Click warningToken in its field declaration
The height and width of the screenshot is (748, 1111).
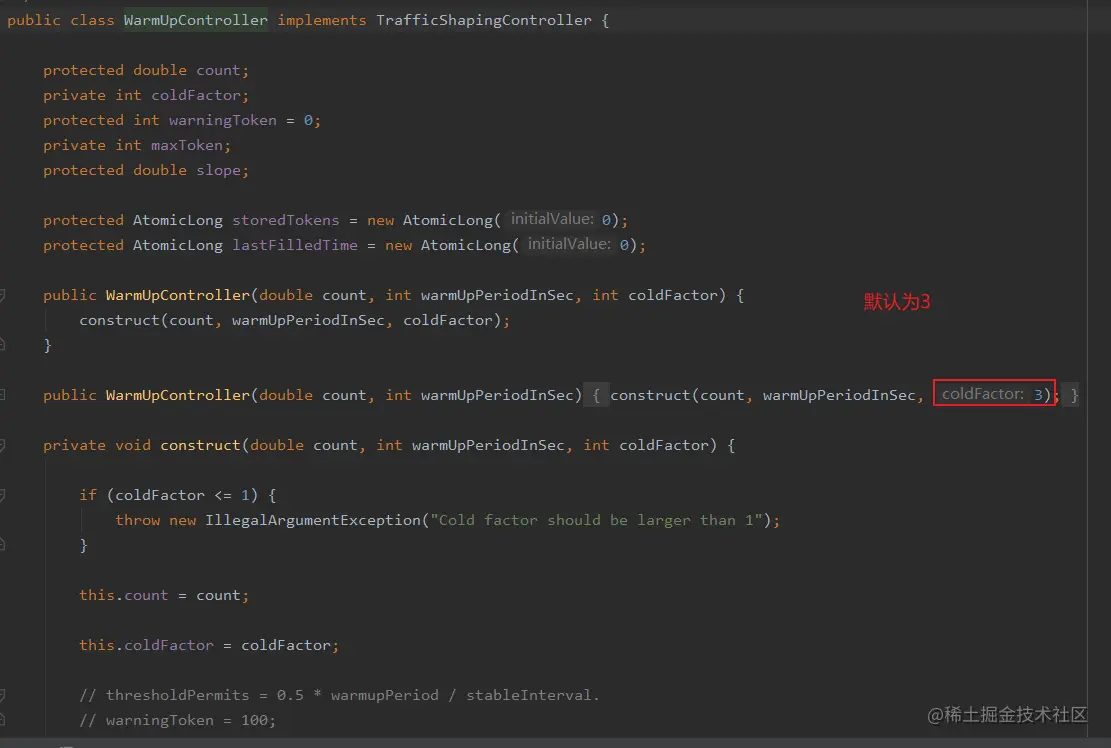point(222,120)
